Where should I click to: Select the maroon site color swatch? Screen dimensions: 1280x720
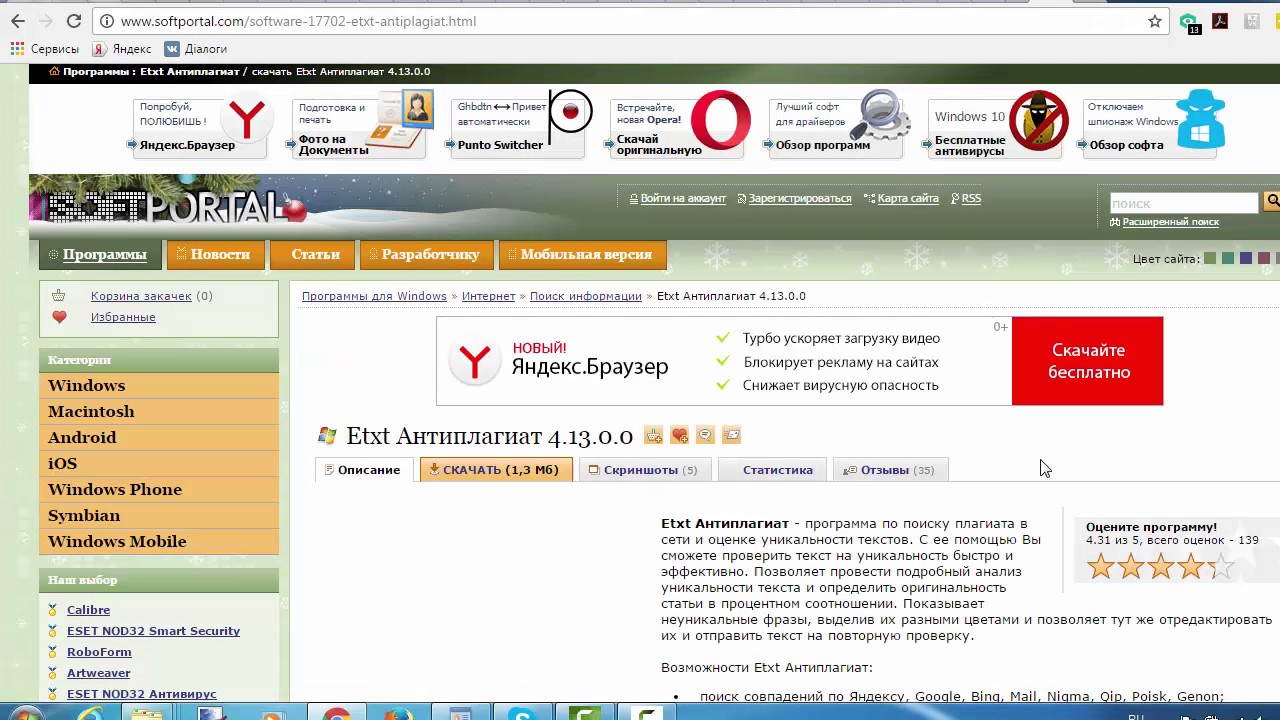point(1264,259)
